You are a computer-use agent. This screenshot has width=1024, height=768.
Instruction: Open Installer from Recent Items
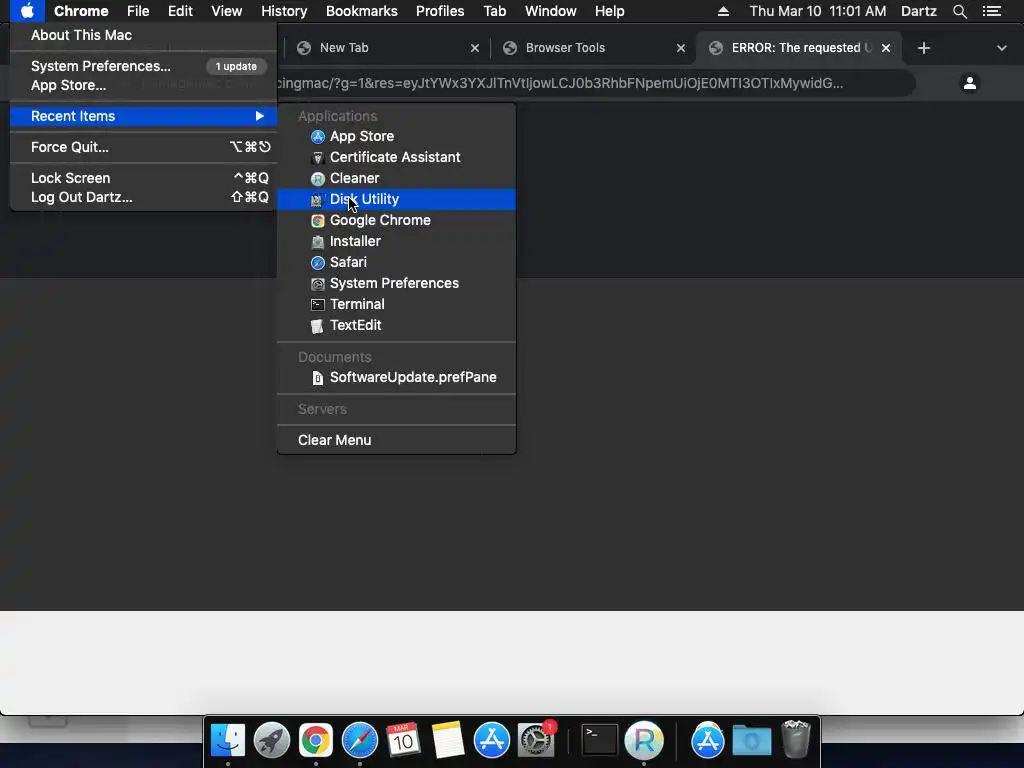(396, 241)
